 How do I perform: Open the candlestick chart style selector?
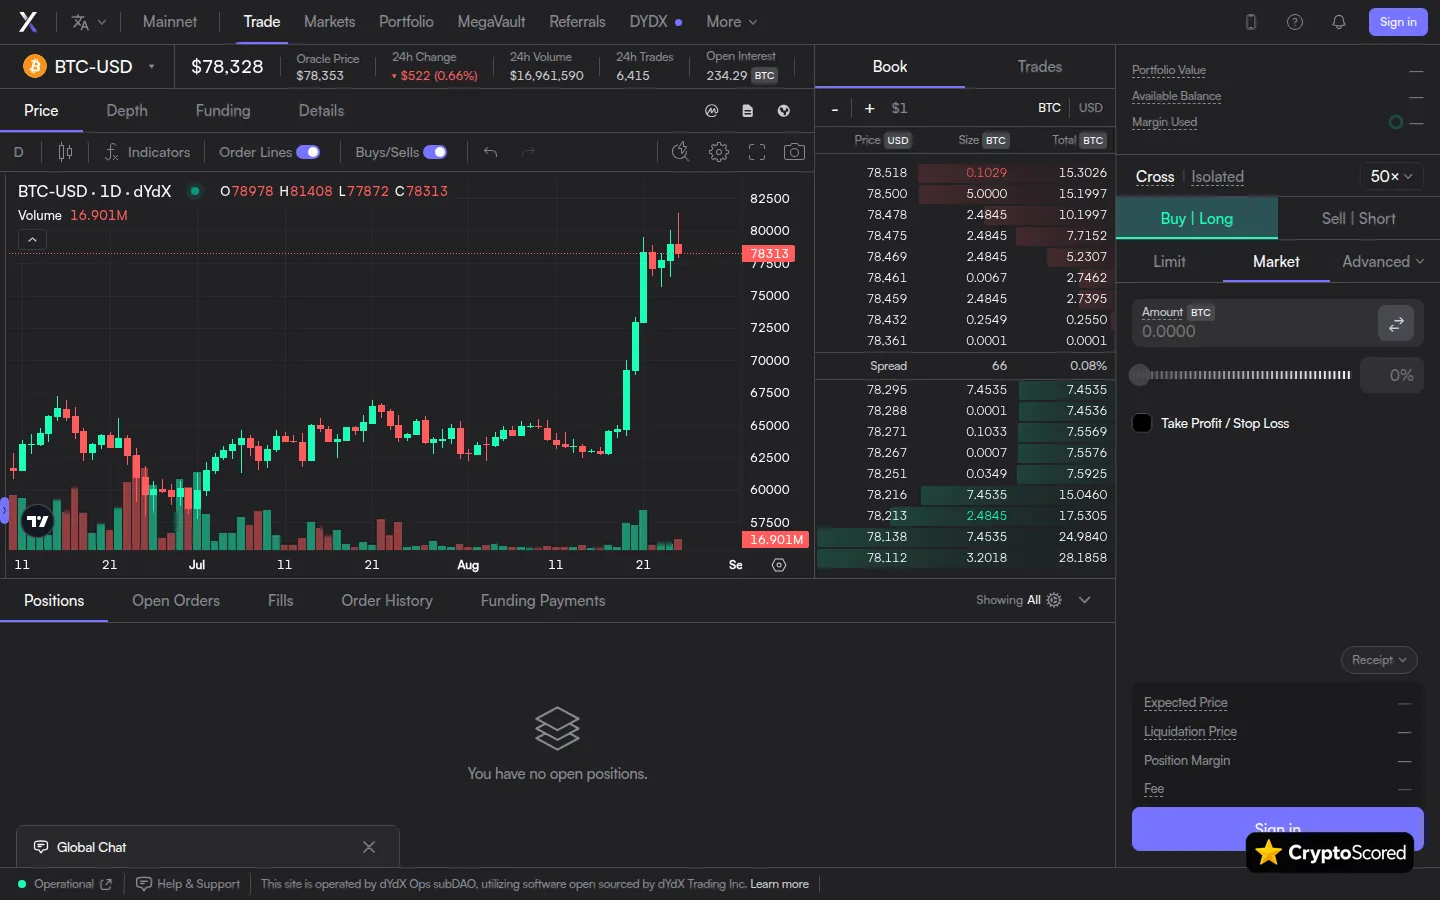tap(65, 152)
